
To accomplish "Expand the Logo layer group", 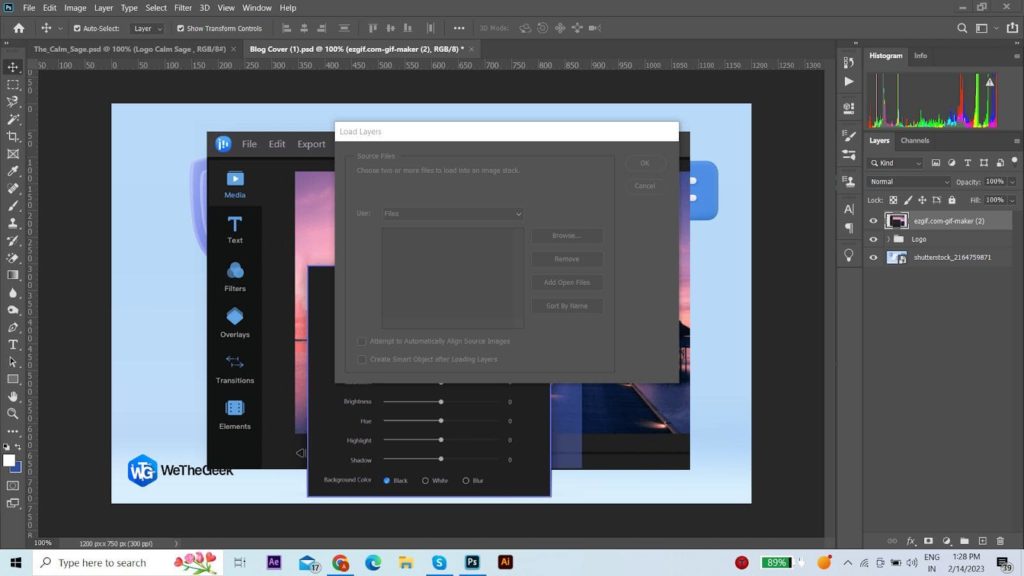I will (888, 240).
